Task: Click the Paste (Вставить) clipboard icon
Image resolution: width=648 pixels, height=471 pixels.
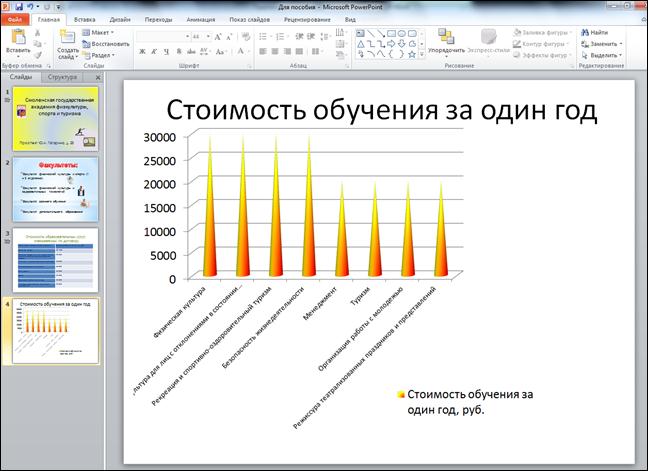Action: tap(17, 36)
